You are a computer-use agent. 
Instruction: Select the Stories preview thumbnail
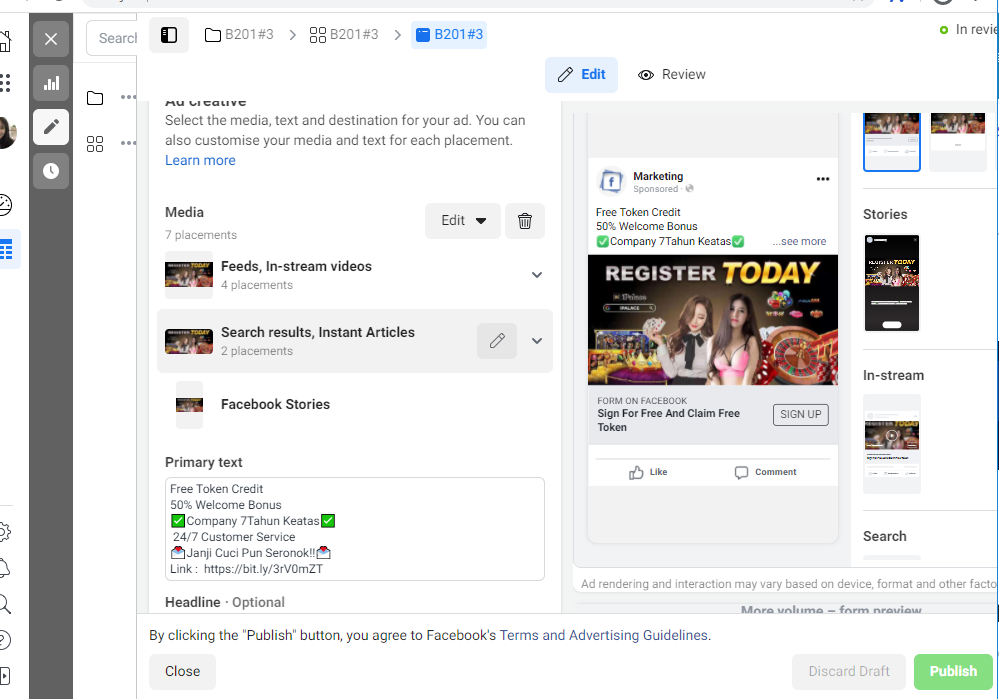(x=891, y=283)
